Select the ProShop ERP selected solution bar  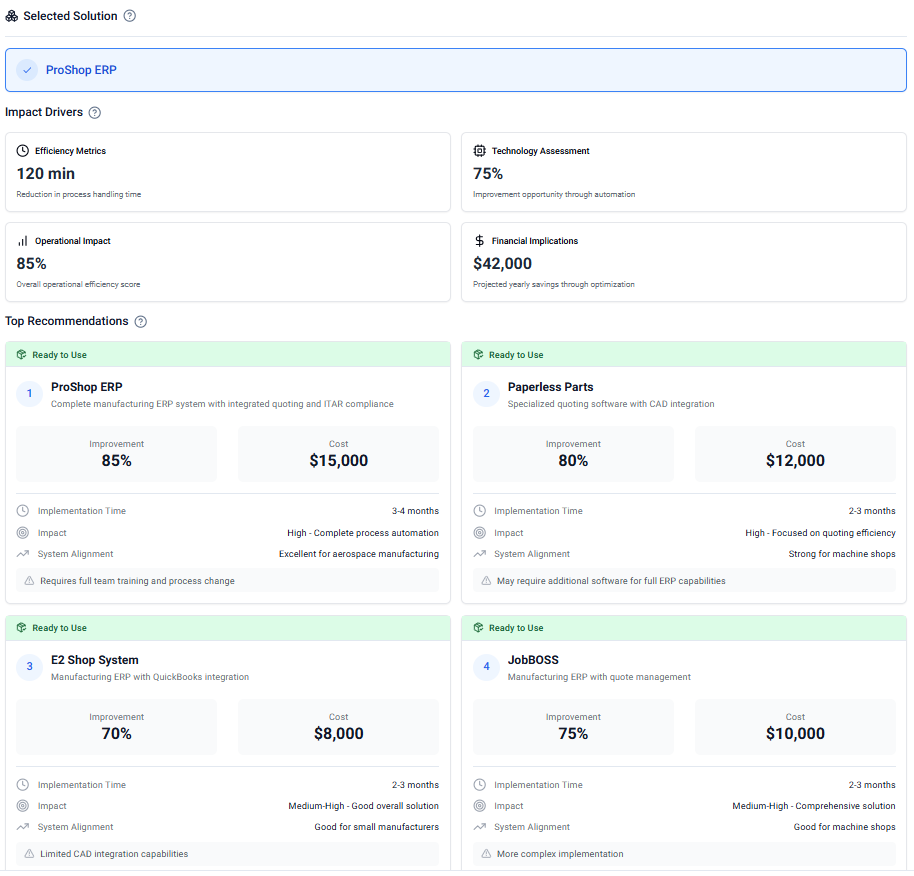(456, 70)
